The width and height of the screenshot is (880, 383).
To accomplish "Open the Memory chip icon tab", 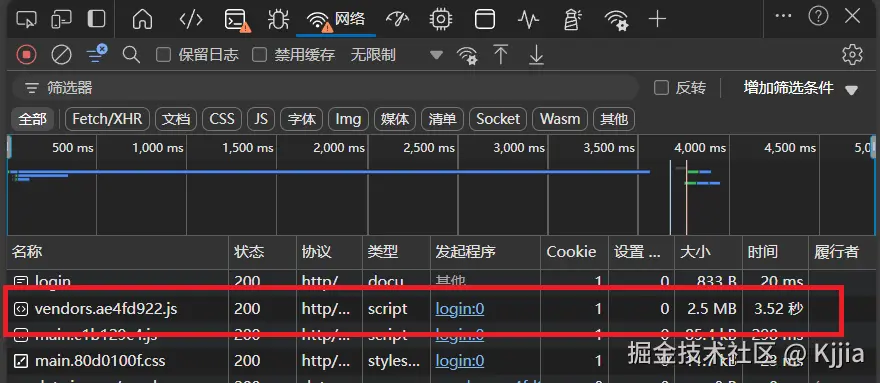I will click(441, 19).
